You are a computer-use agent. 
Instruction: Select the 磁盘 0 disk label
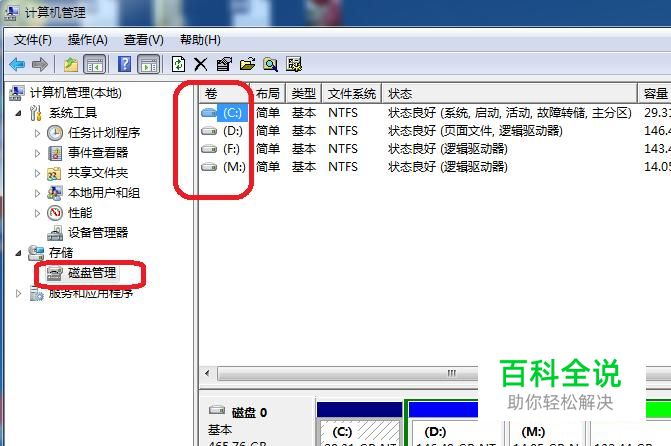[249, 413]
